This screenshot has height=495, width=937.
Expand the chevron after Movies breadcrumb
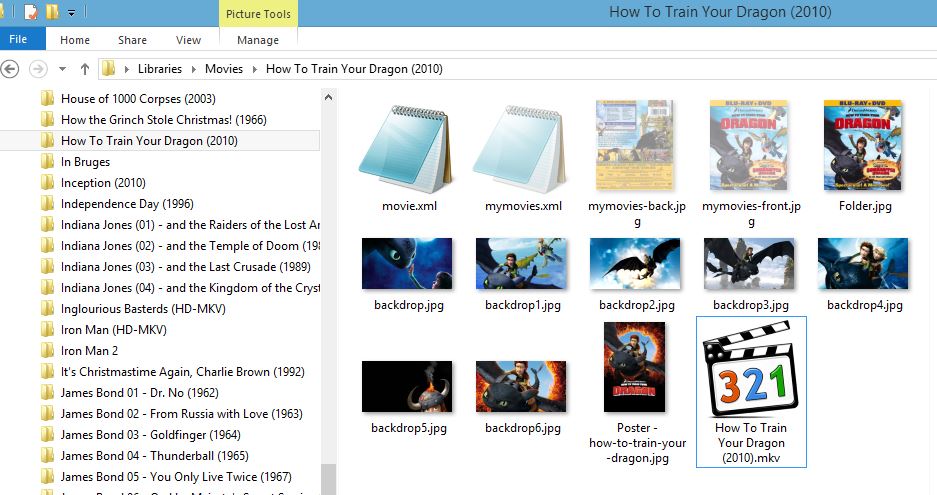[x=255, y=69]
